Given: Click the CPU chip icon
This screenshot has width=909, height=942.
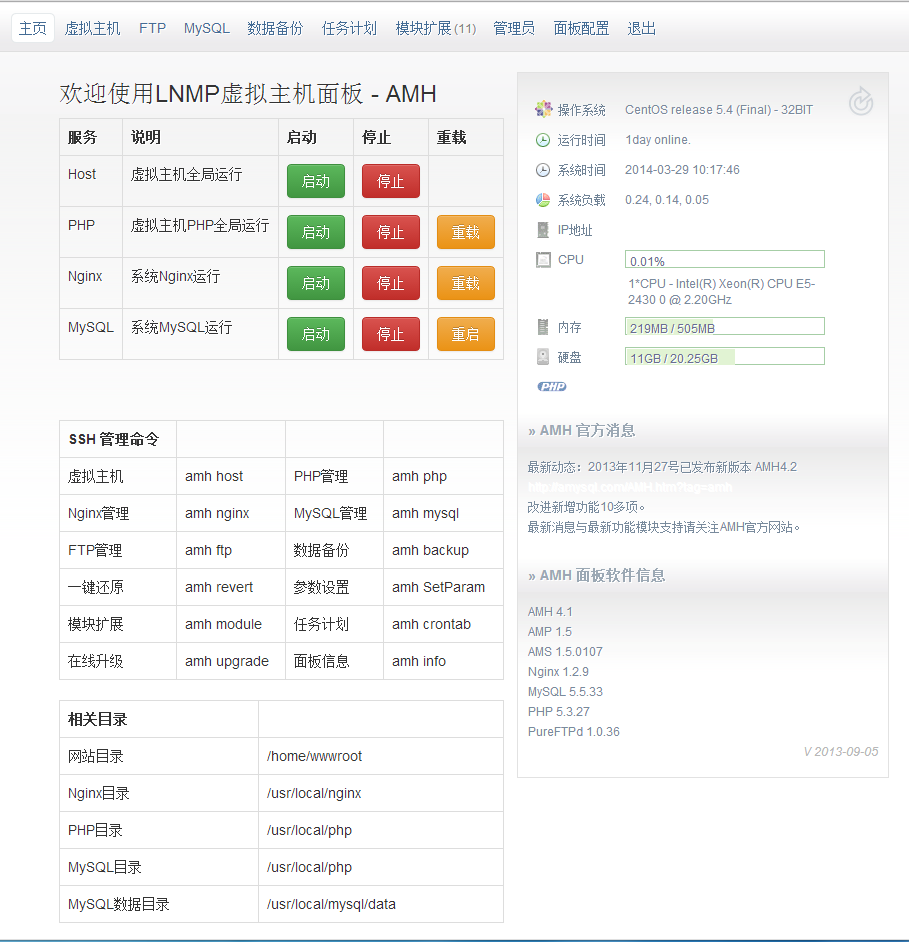Looking at the screenshot, I should pyautogui.click(x=543, y=260).
